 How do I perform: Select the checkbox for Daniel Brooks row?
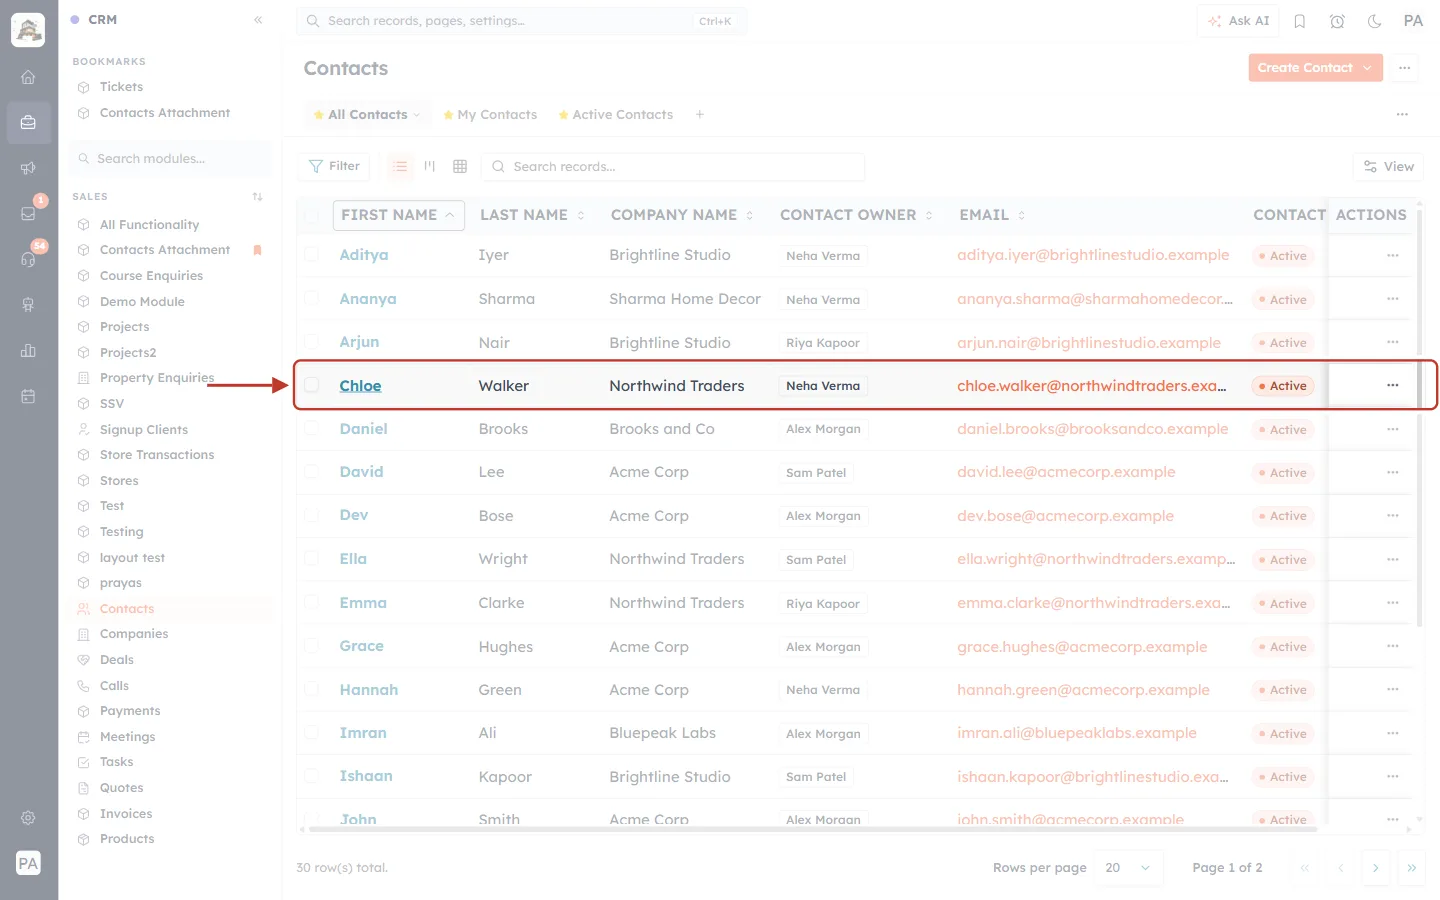click(312, 429)
